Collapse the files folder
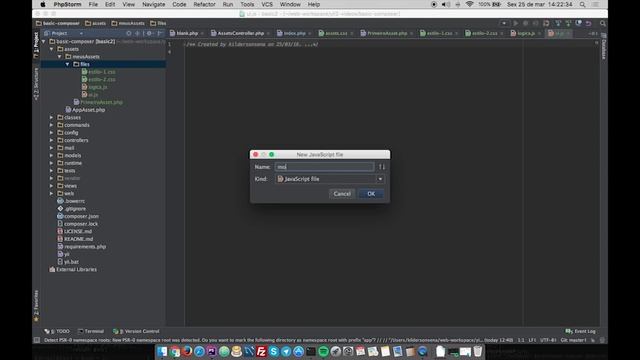The height and width of the screenshot is (360, 640). (67, 64)
